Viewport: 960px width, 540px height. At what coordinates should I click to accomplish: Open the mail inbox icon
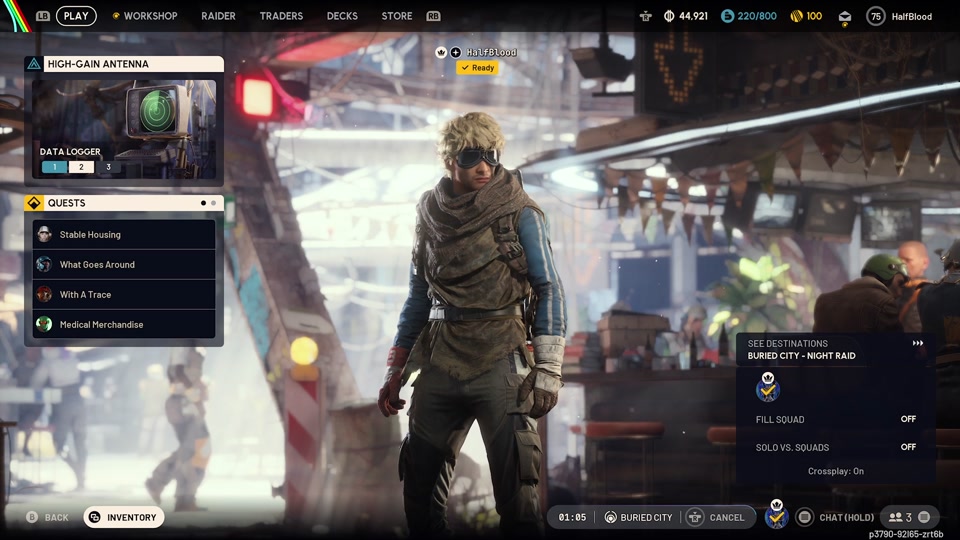844,18
